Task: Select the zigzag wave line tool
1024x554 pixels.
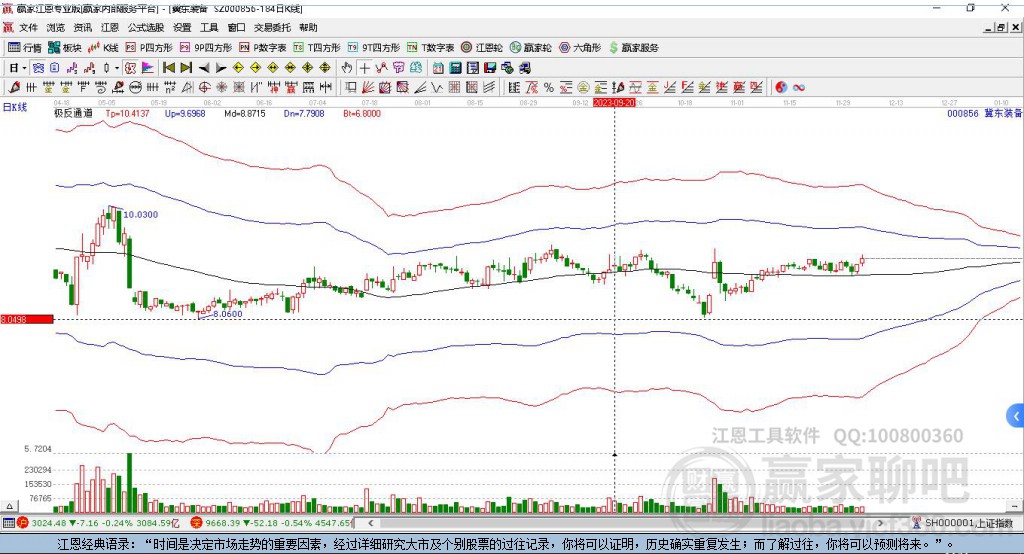Action: (x=438, y=87)
